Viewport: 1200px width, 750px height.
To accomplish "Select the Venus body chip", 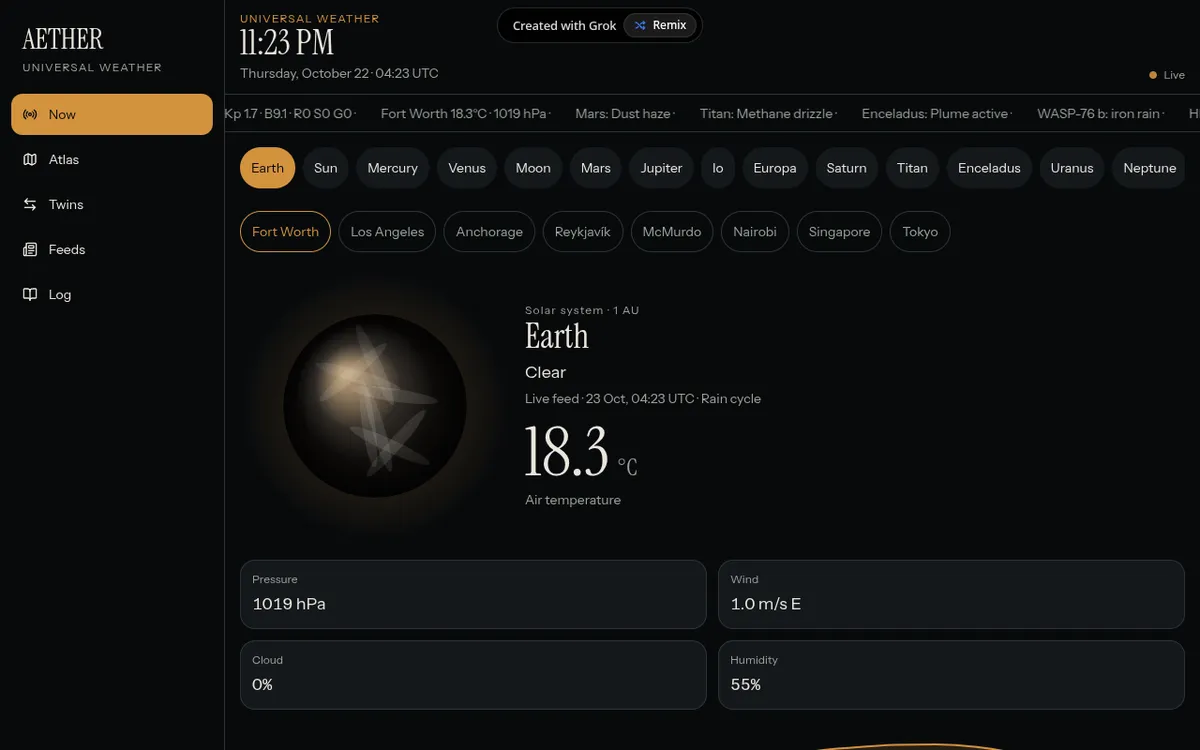I will pyautogui.click(x=467, y=168).
